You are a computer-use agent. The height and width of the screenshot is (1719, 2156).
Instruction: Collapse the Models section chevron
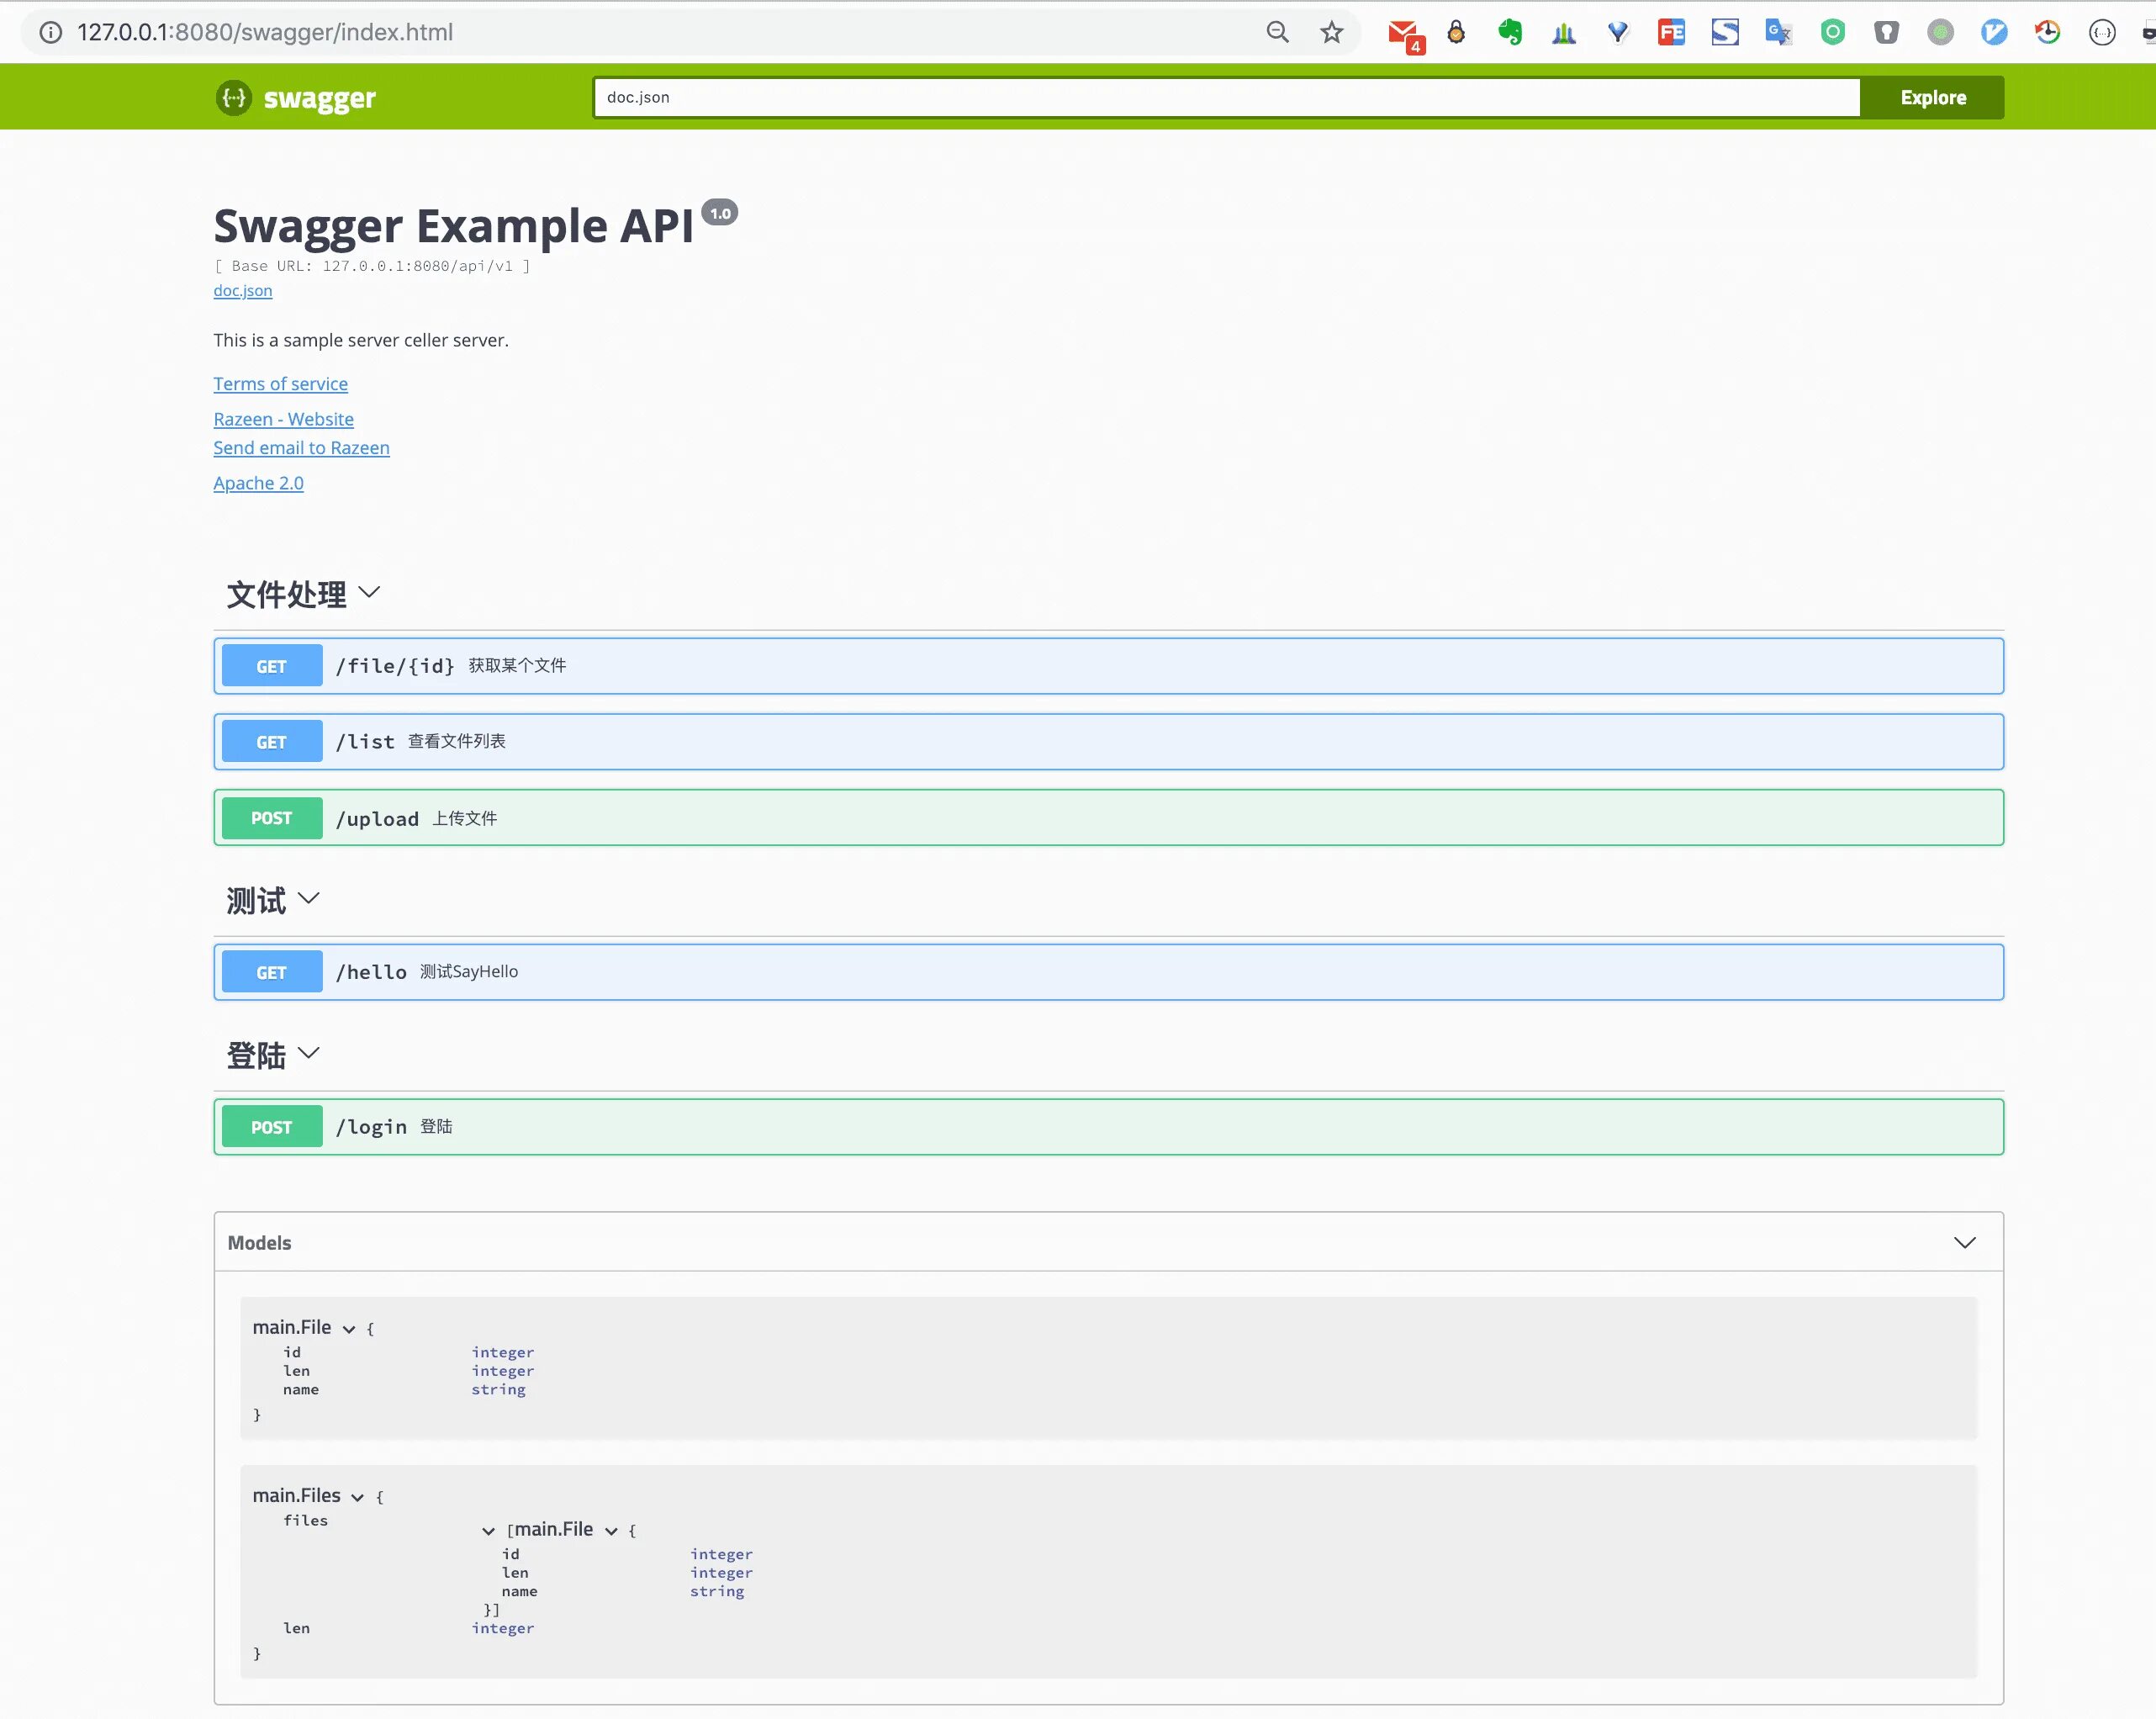coord(1964,1242)
